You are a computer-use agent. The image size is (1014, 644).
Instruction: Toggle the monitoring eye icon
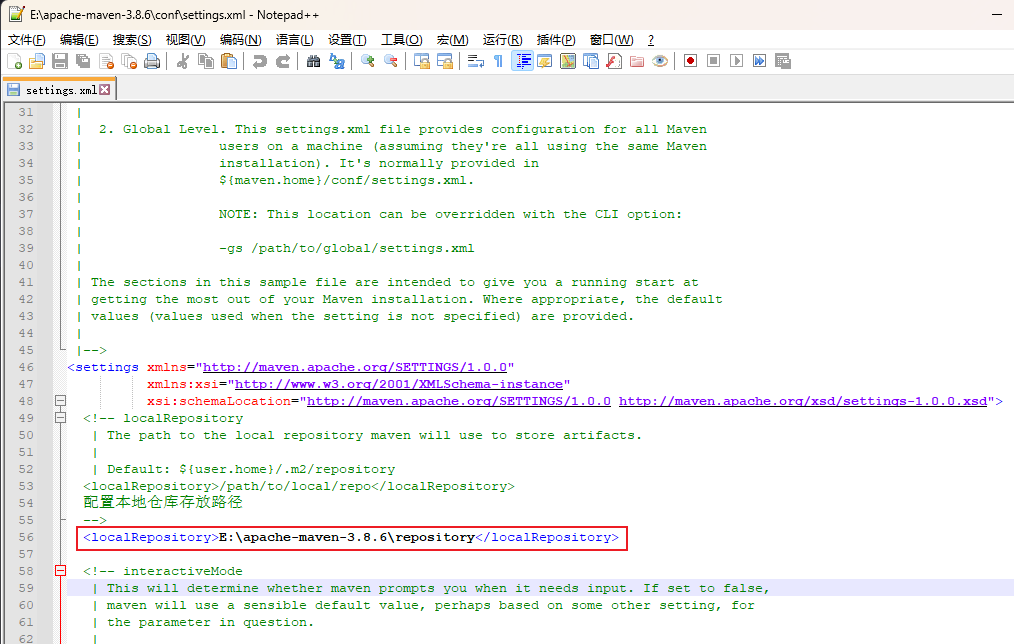(660, 61)
